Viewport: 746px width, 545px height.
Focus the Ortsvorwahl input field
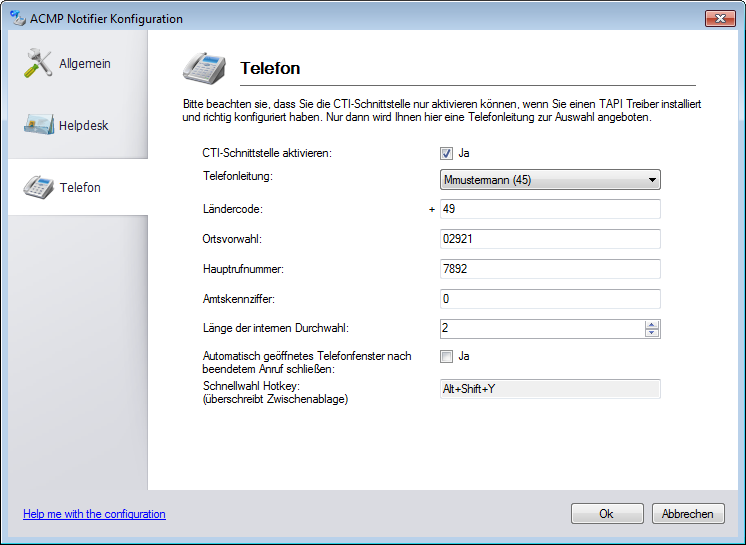tap(550, 239)
